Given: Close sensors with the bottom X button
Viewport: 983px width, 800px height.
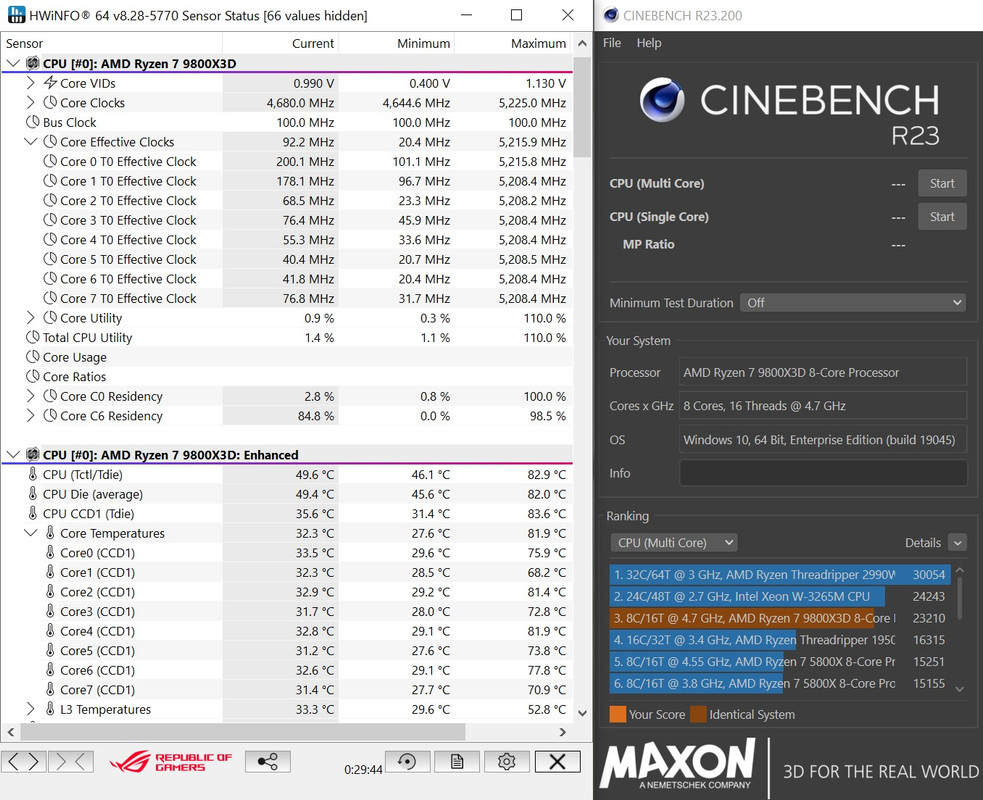Looking at the screenshot, I should 557,762.
